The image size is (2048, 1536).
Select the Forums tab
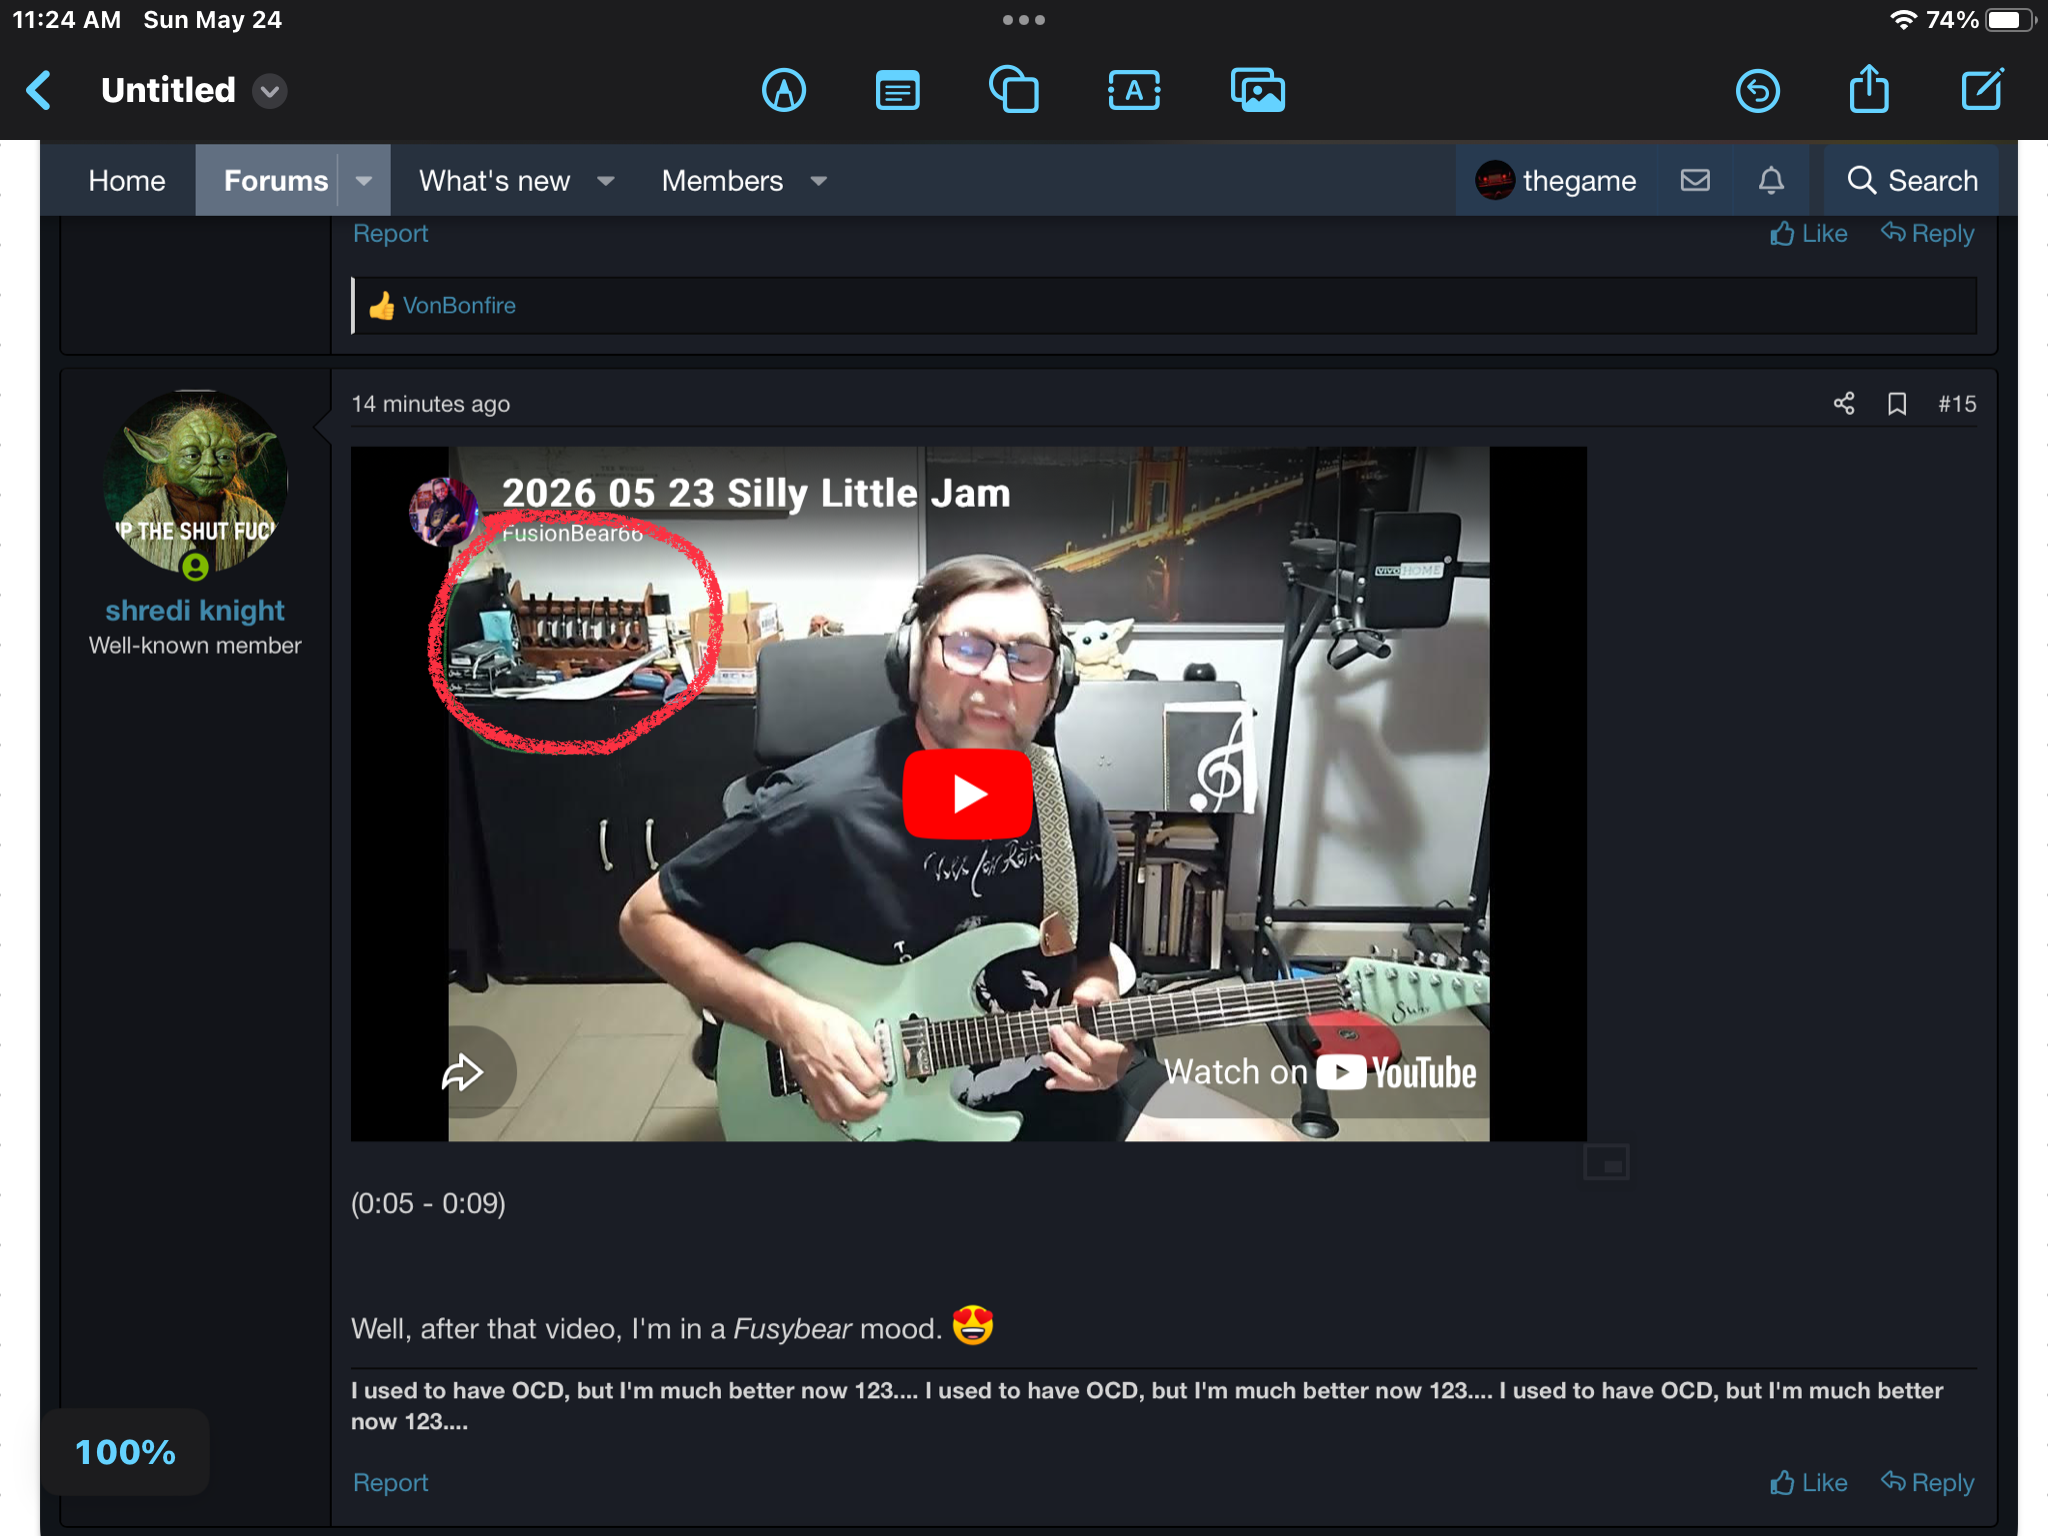[x=276, y=181]
